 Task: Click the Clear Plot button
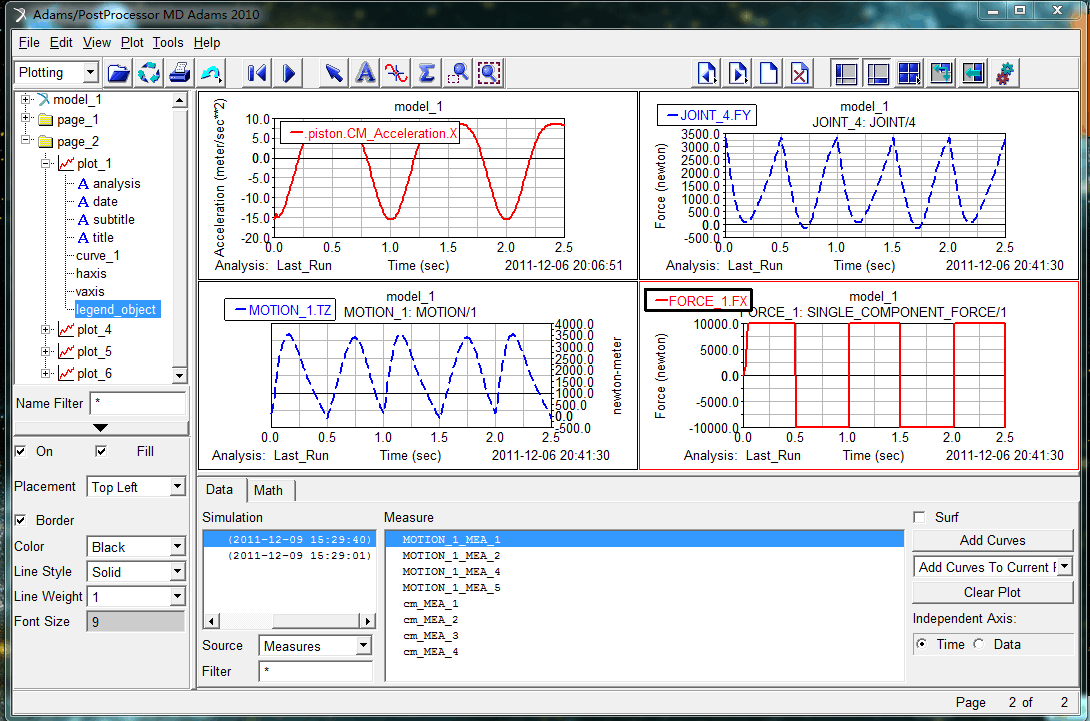tap(992, 592)
